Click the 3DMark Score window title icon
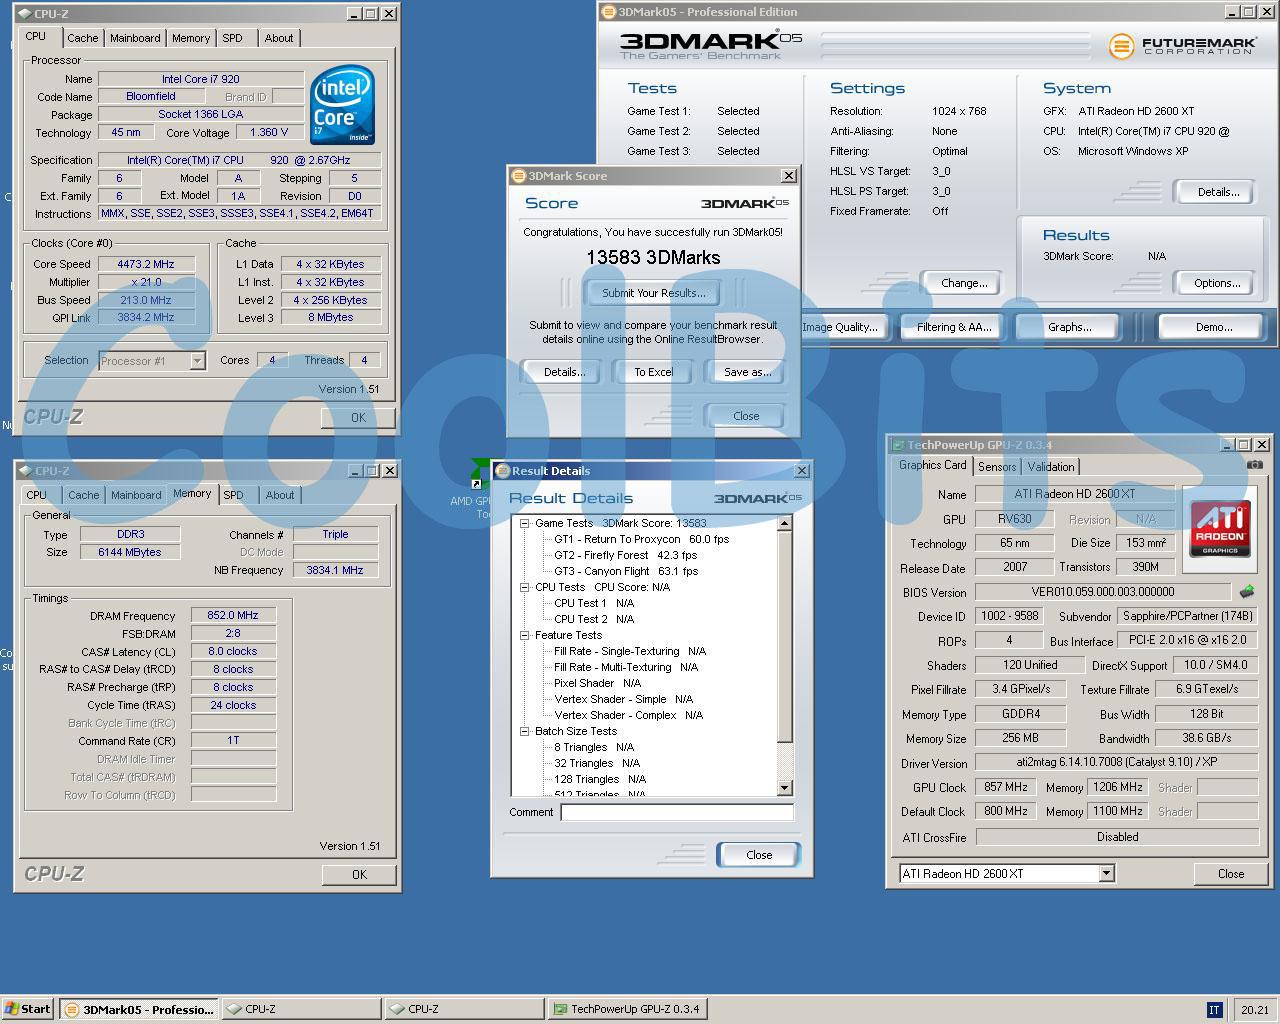 tap(519, 176)
